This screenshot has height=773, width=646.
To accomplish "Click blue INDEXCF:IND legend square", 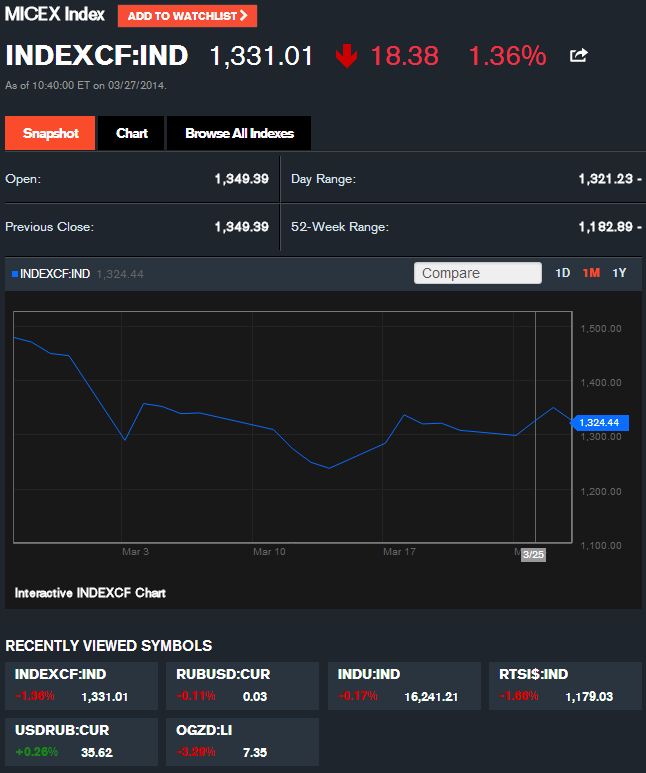I will (14, 273).
